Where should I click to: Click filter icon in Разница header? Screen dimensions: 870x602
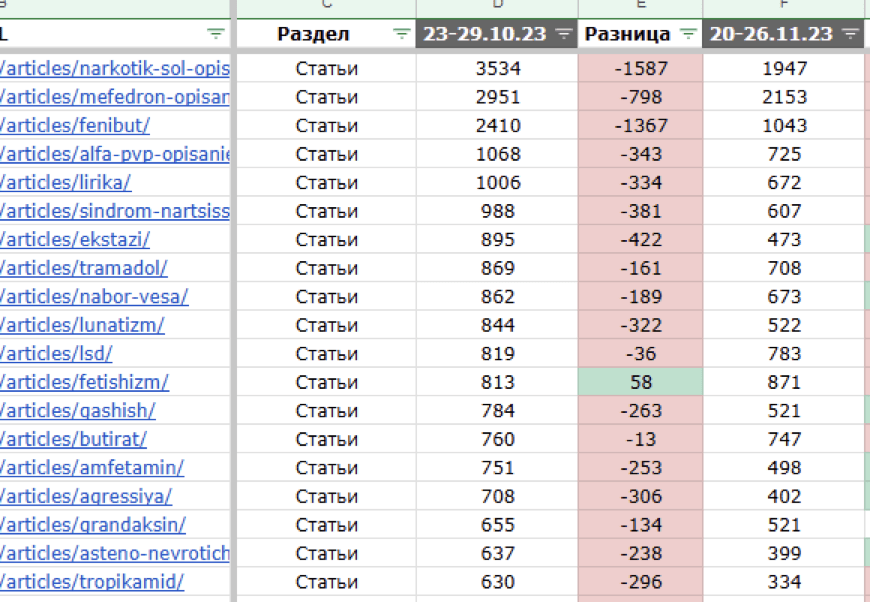coord(688,34)
